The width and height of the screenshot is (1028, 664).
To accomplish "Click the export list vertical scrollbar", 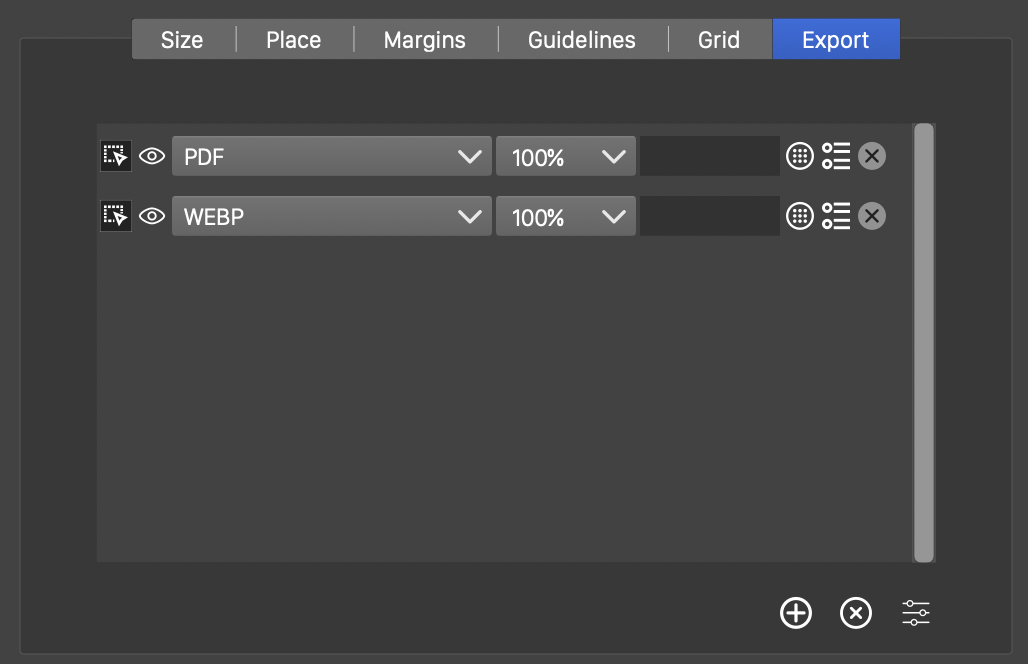I will pyautogui.click(x=924, y=342).
